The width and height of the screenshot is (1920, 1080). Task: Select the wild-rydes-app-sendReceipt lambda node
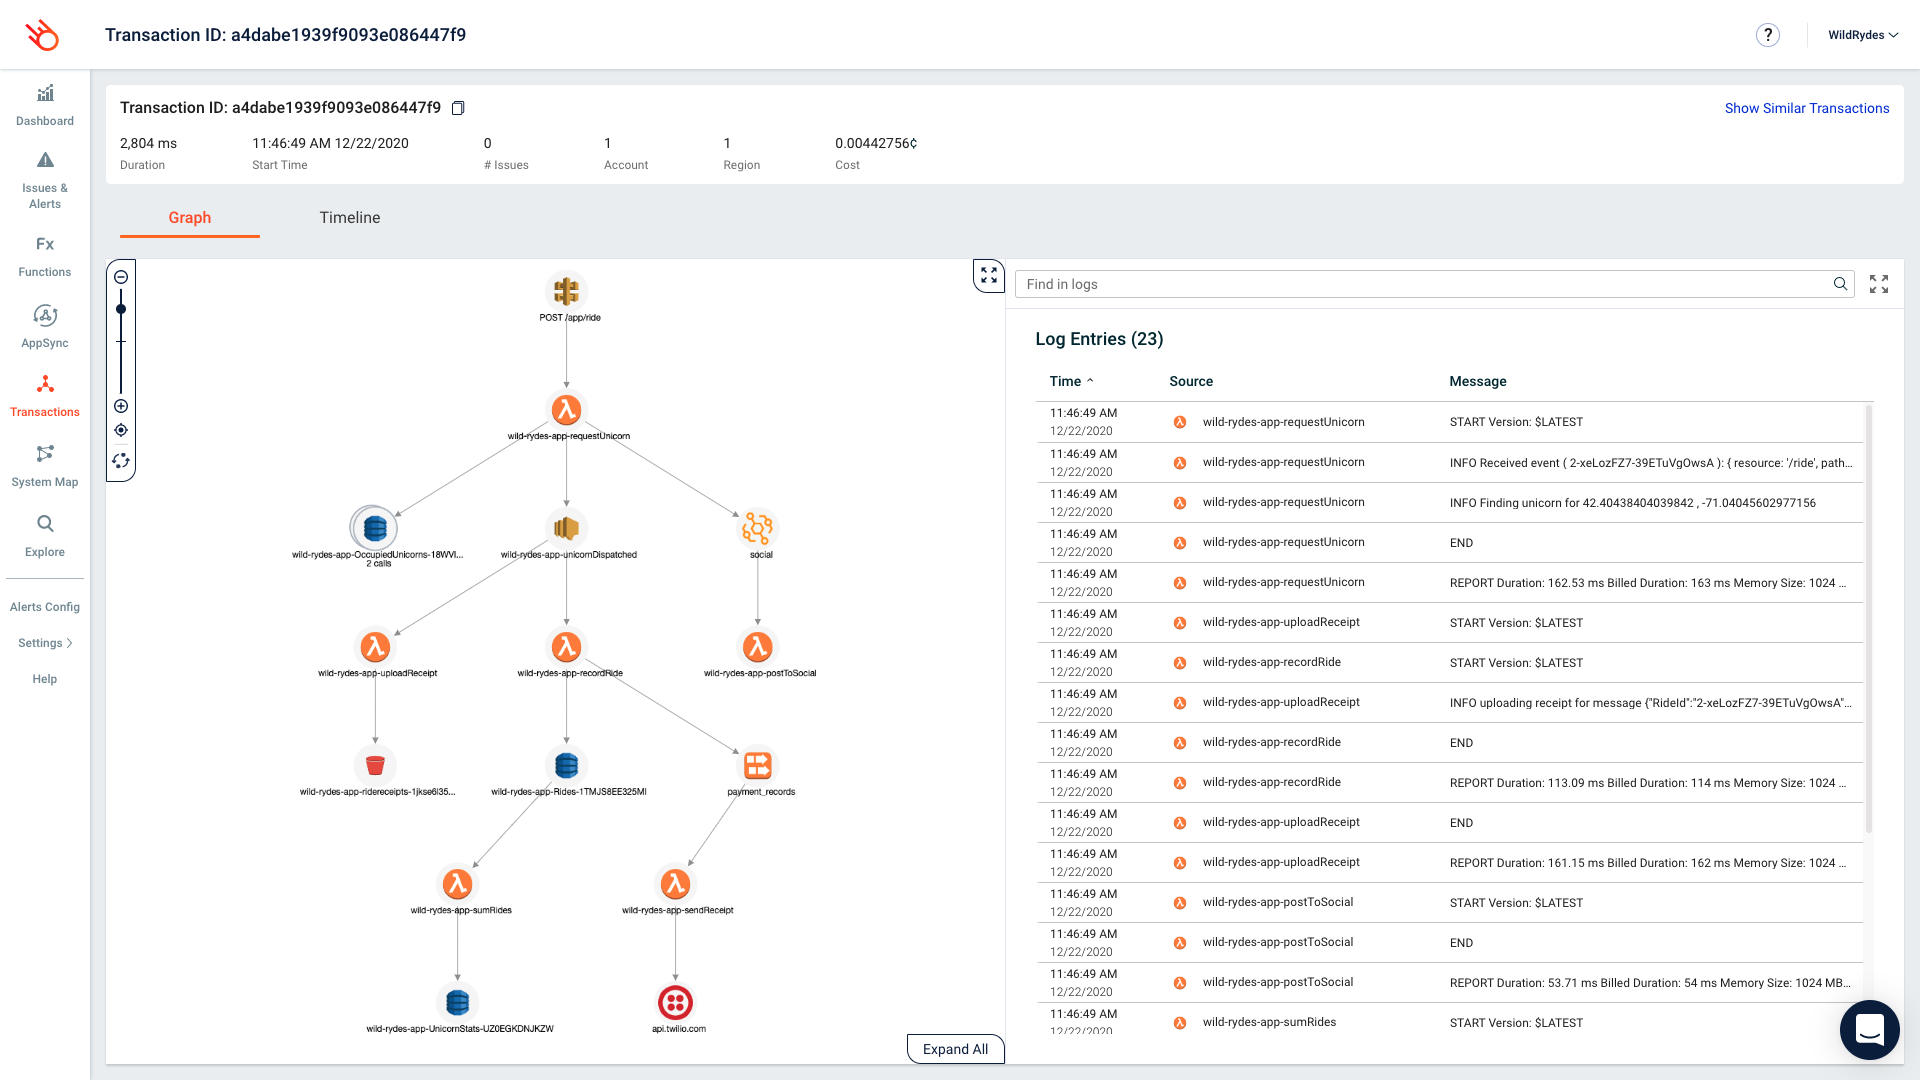coord(676,884)
